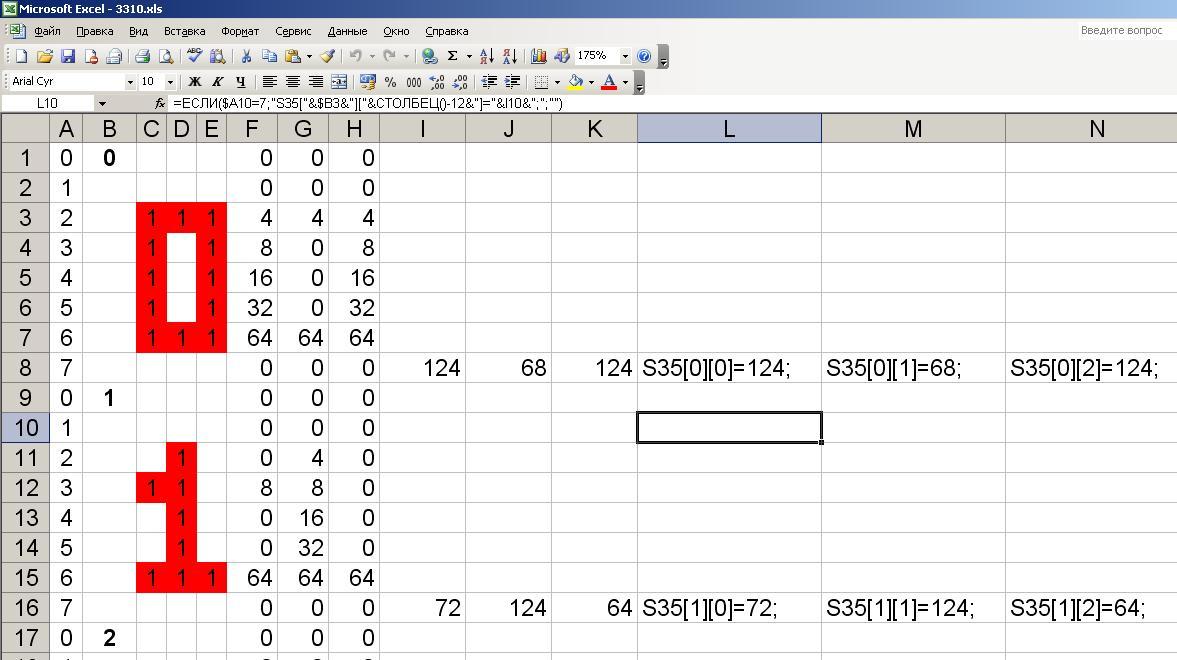
Task: Apply currency format icon
Action: 367,82
